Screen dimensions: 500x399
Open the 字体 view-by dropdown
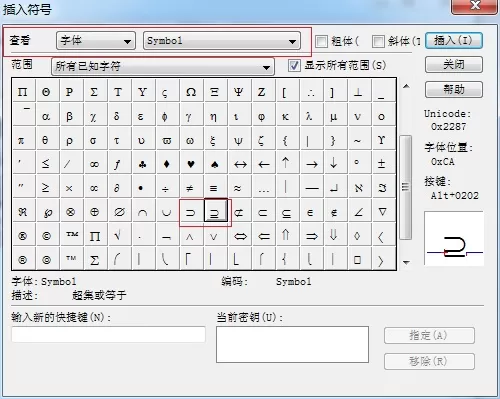pyautogui.click(x=96, y=41)
